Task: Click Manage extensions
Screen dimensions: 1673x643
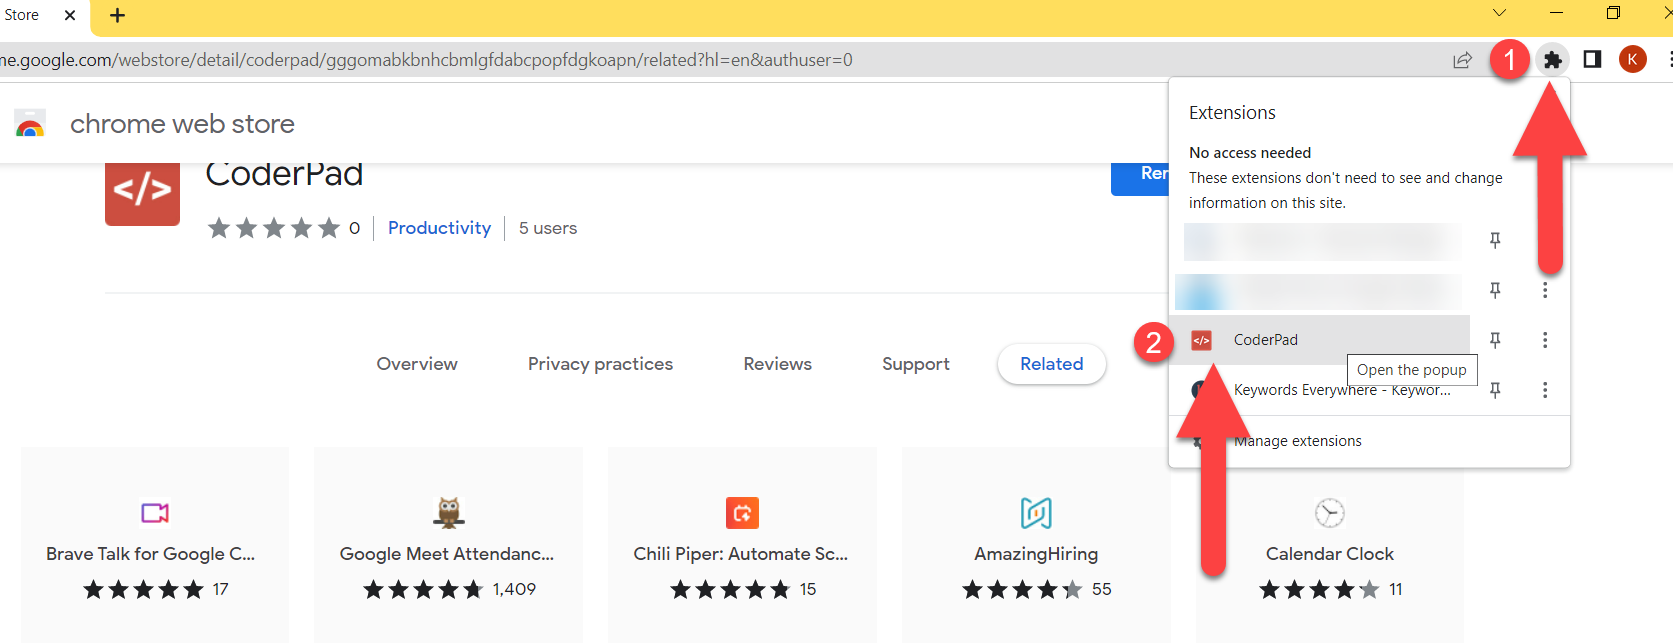Action: click(x=1297, y=441)
